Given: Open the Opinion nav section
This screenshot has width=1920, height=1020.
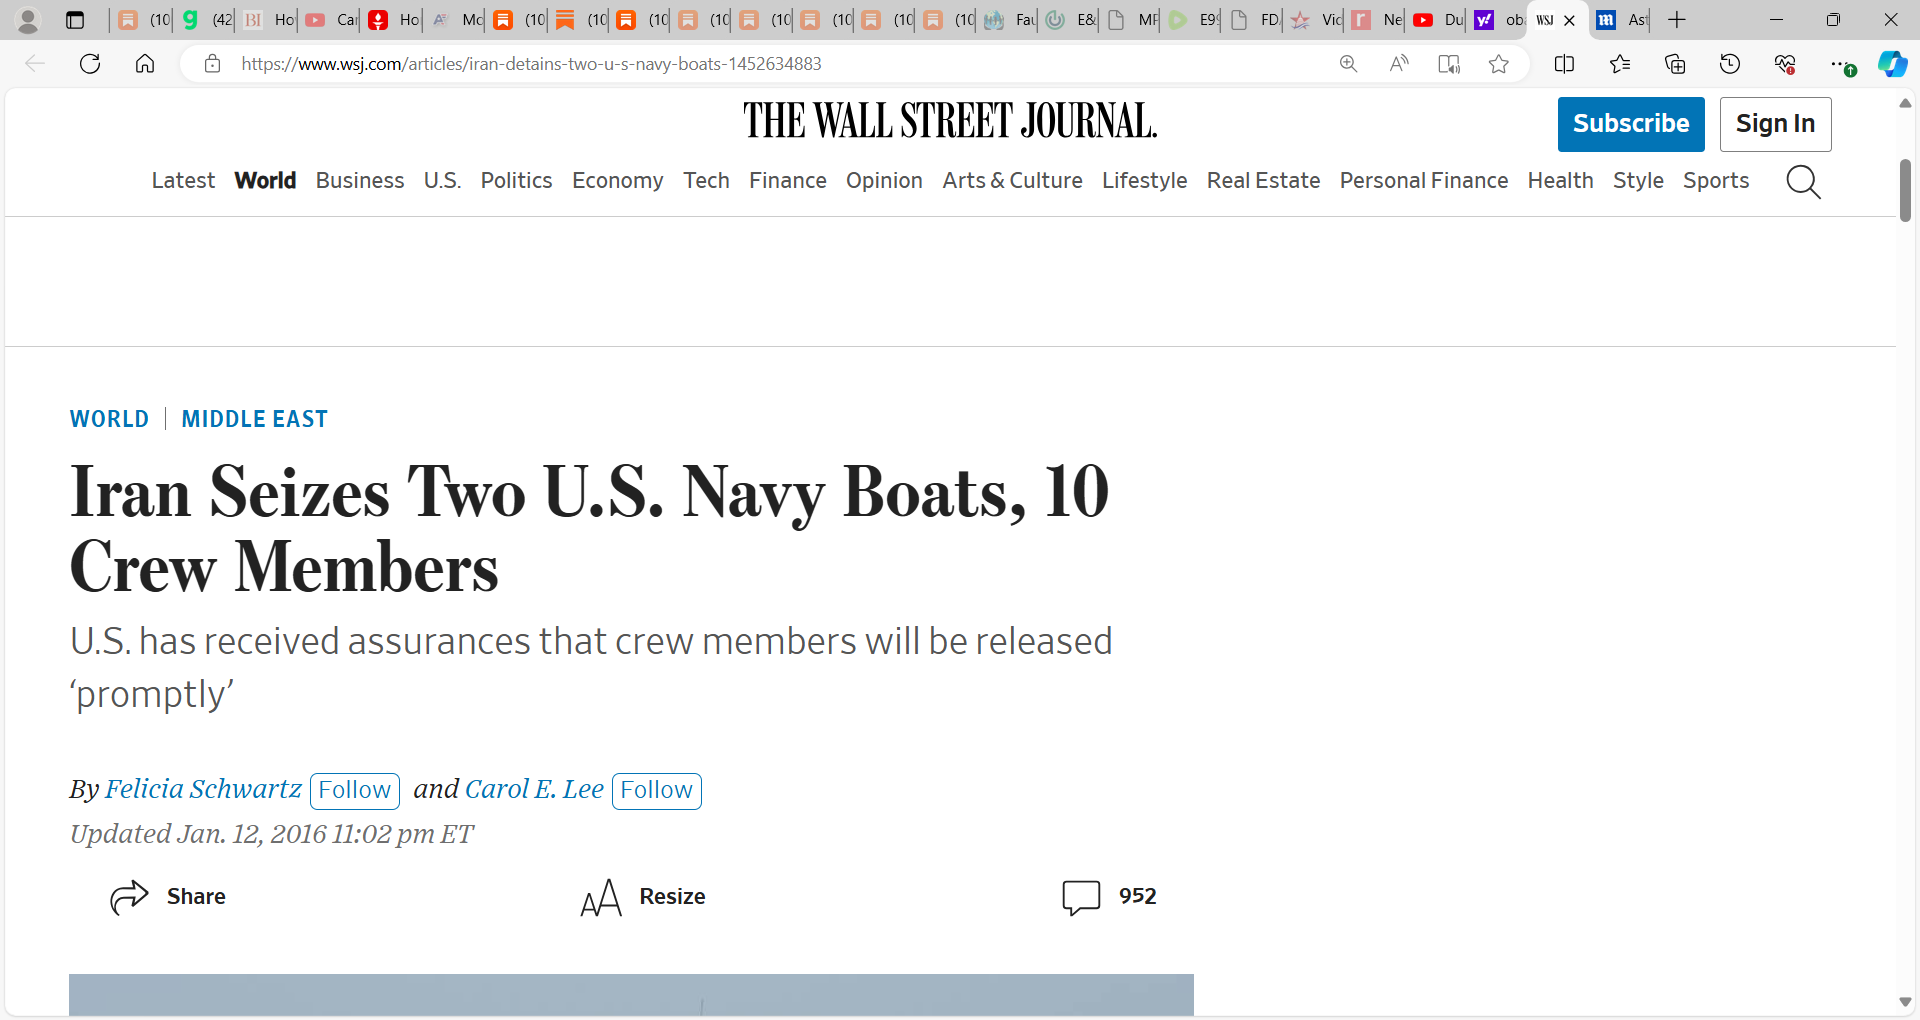Looking at the screenshot, I should coord(884,181).
